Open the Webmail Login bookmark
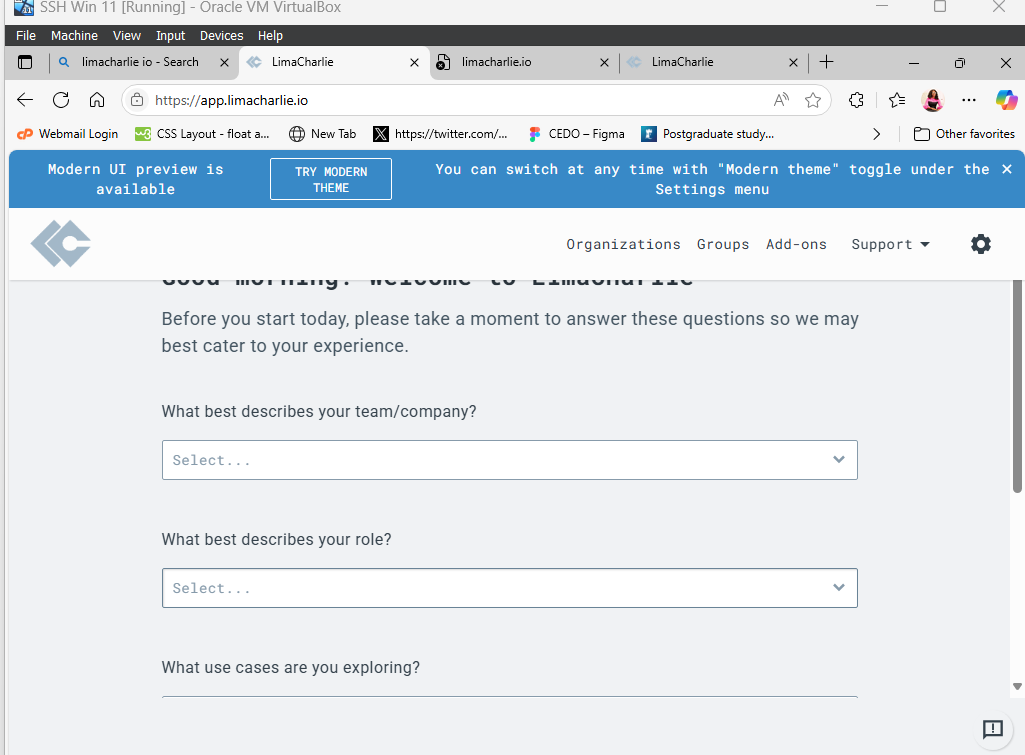The width and height of the screenshot is (1025, 755). (67, 134)
